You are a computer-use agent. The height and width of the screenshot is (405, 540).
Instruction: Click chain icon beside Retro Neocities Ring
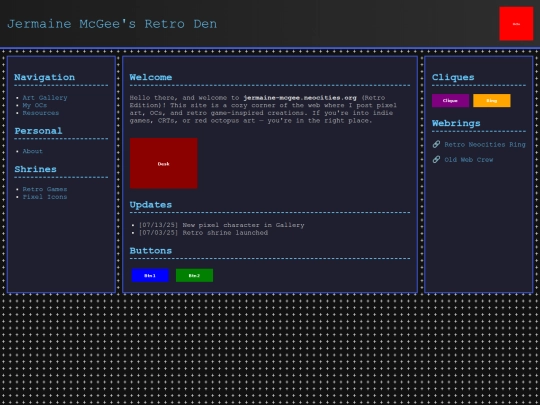436,144
